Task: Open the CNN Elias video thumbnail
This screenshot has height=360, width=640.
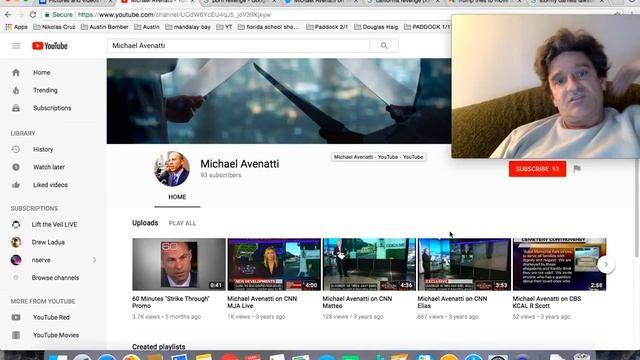Action: point(464,264)
